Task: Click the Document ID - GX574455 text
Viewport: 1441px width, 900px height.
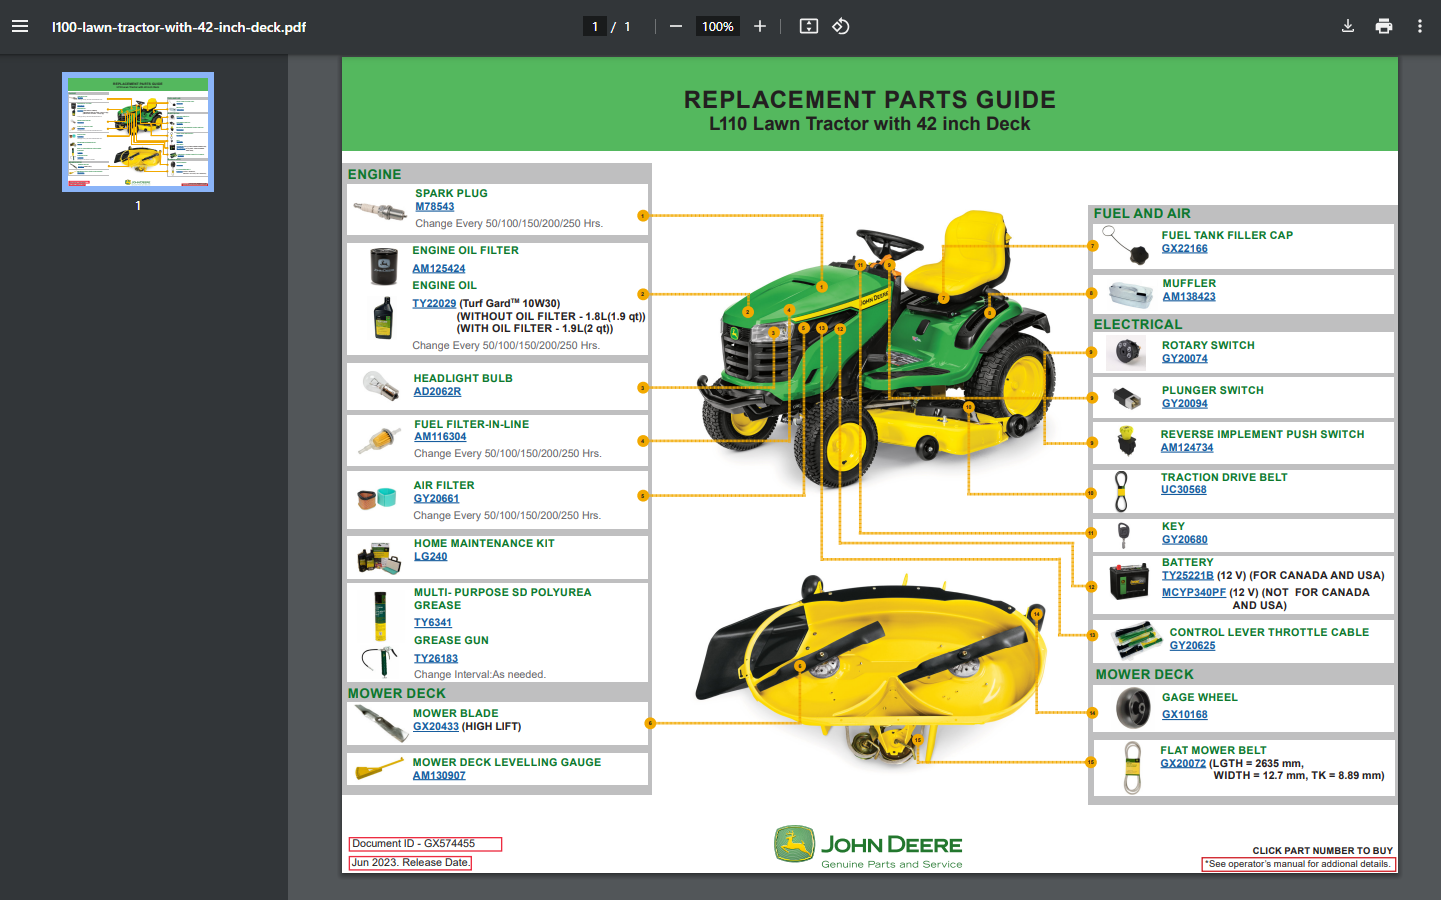Action: pos(413,844)
